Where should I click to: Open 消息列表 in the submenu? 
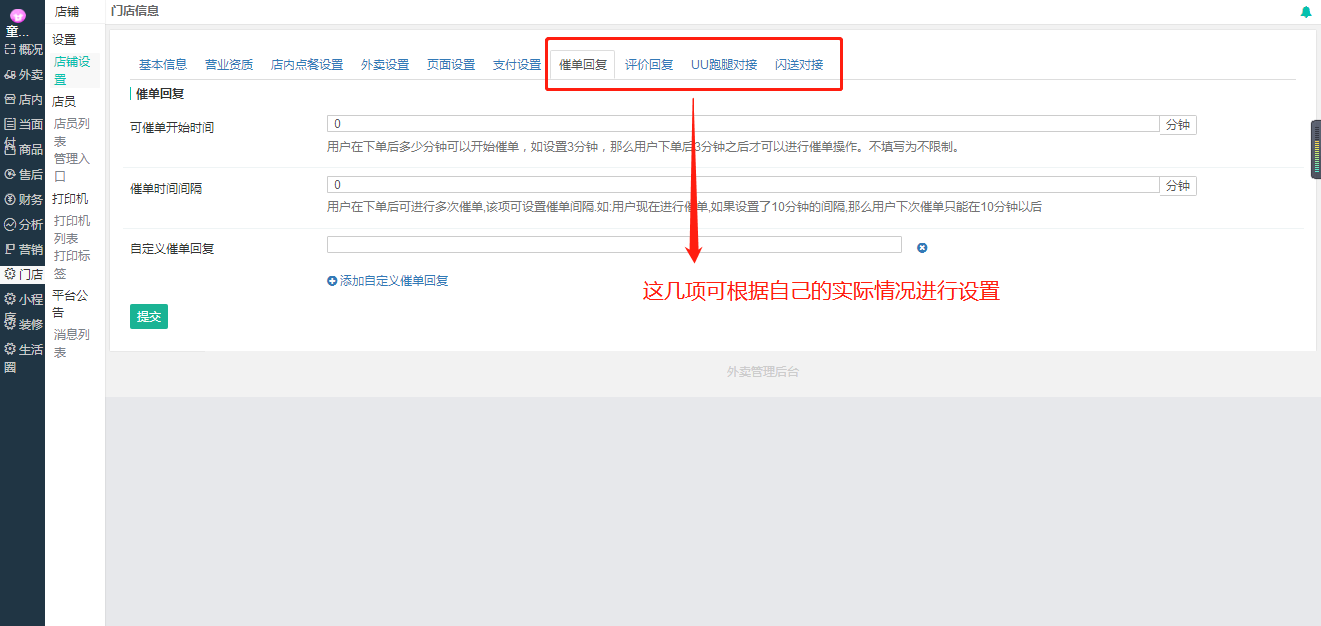(x=72, y=343)
